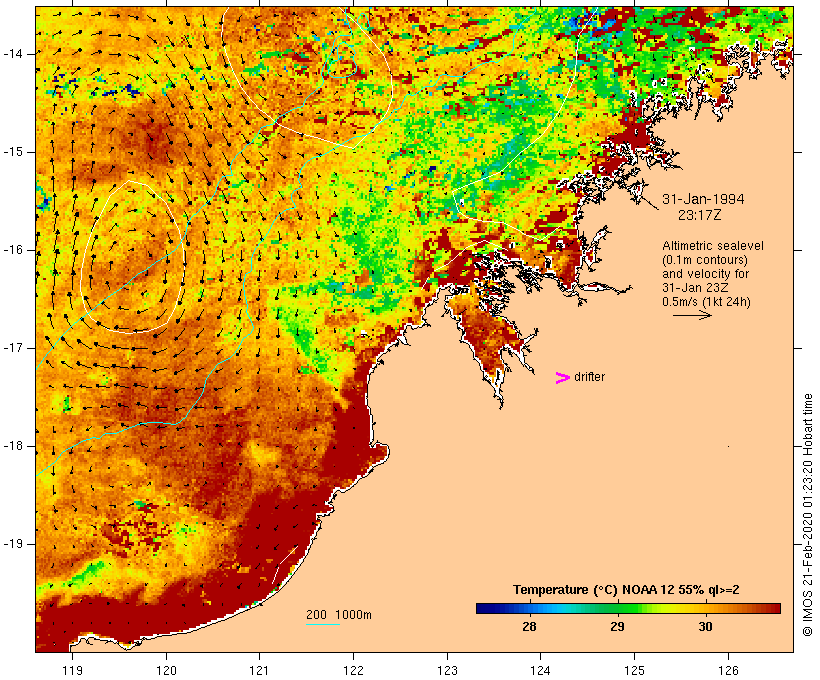Click latitude axis label '-19'
The image size is (820, 680).
coord(13,544)
